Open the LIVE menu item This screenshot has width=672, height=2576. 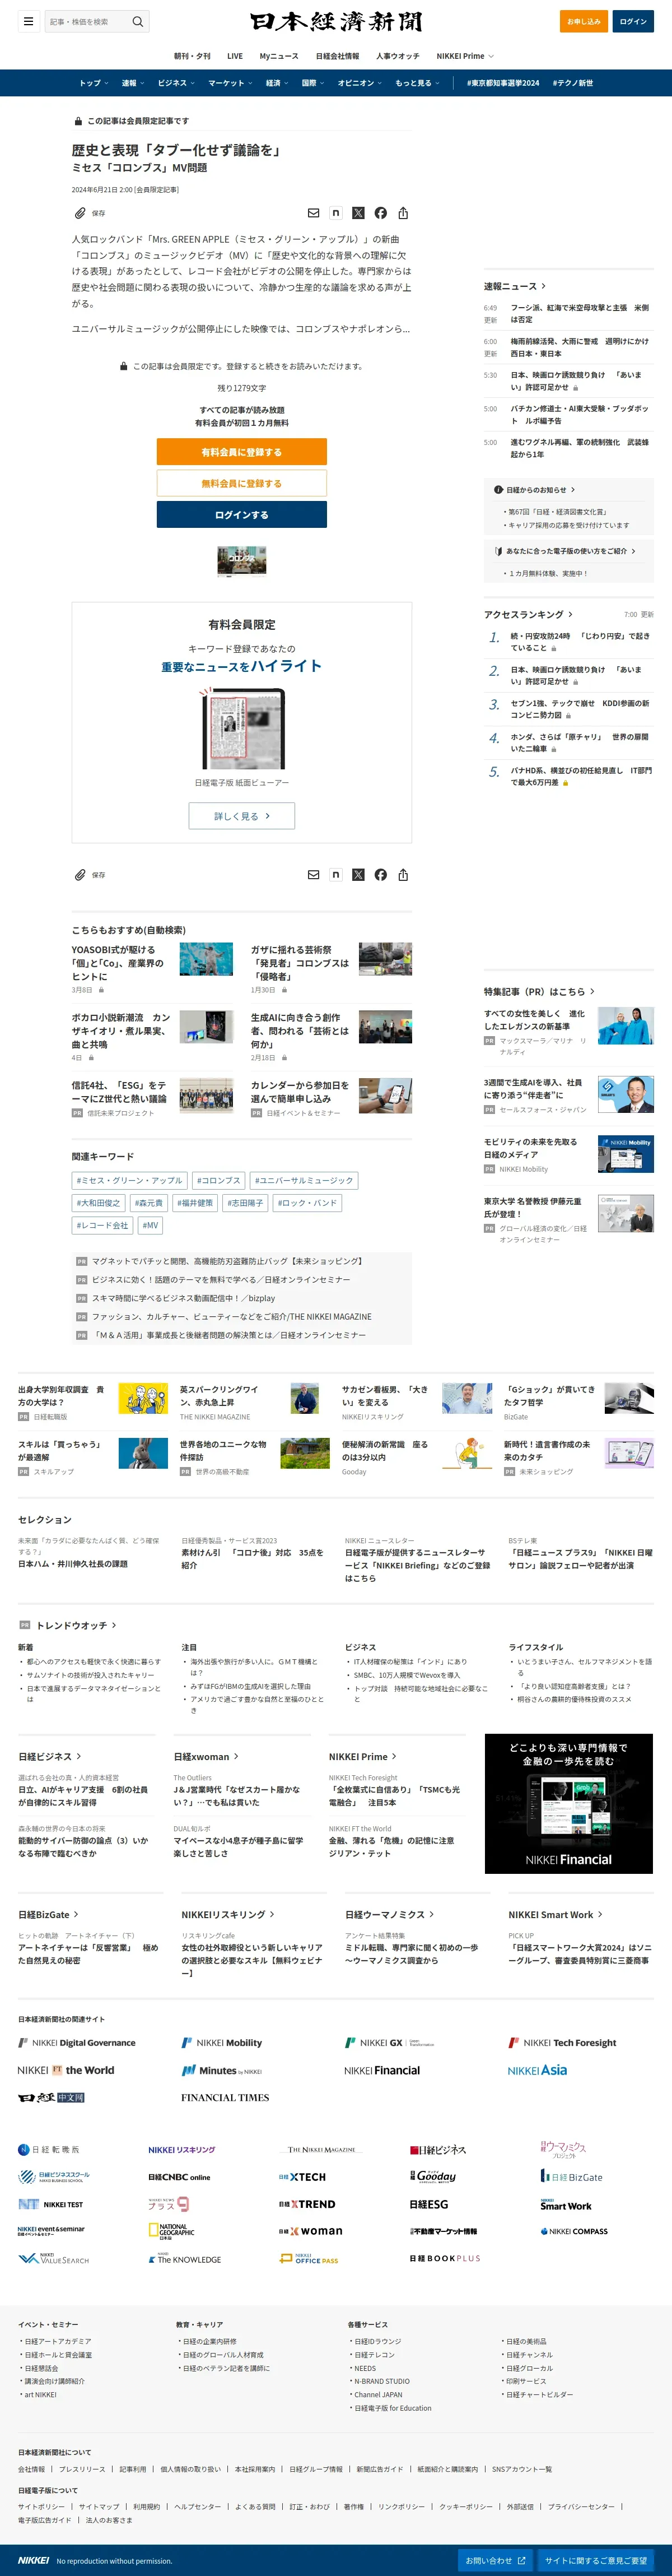click(x=235, y=56)
